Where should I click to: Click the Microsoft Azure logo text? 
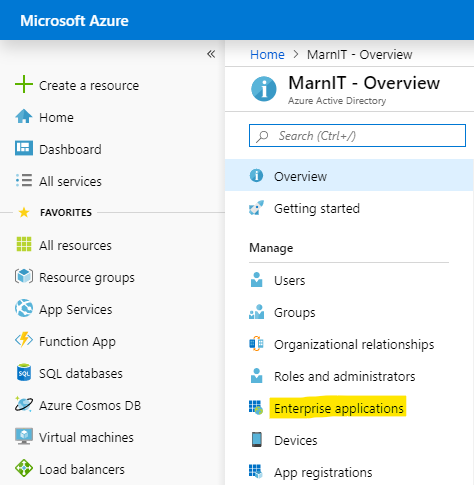point(74,21)
